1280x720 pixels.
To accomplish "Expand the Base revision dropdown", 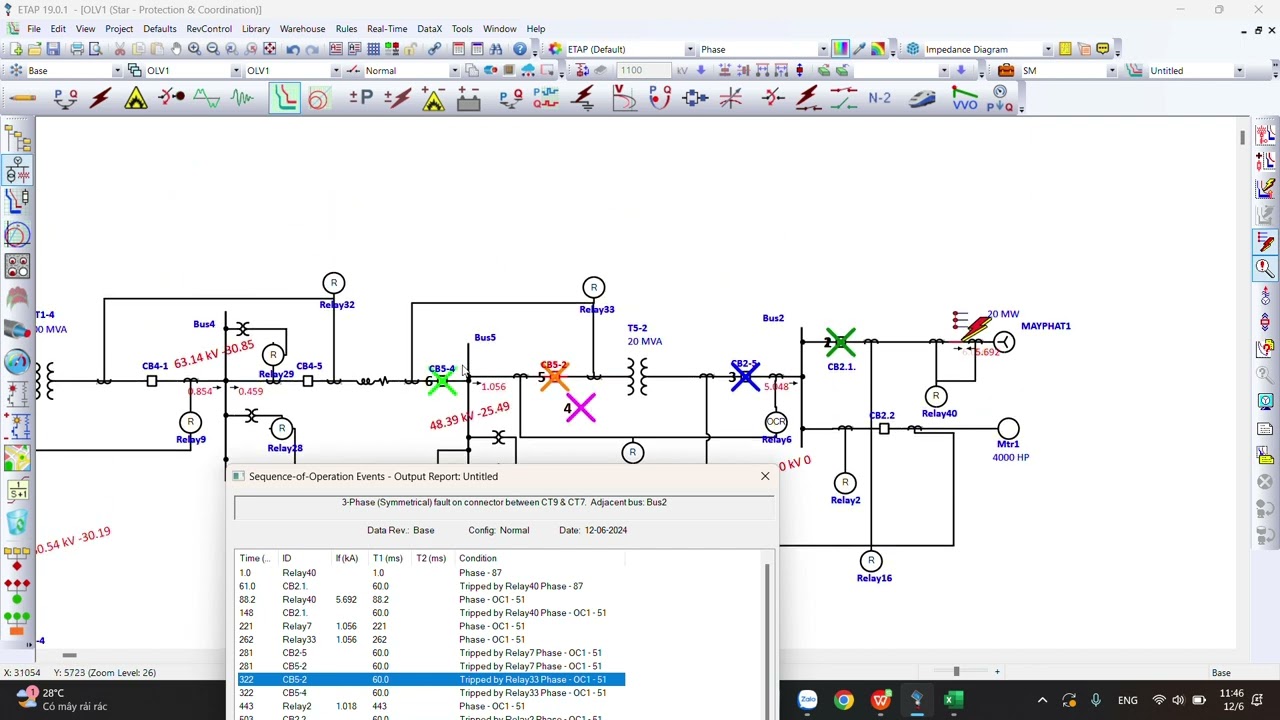I will pos(117,71).
